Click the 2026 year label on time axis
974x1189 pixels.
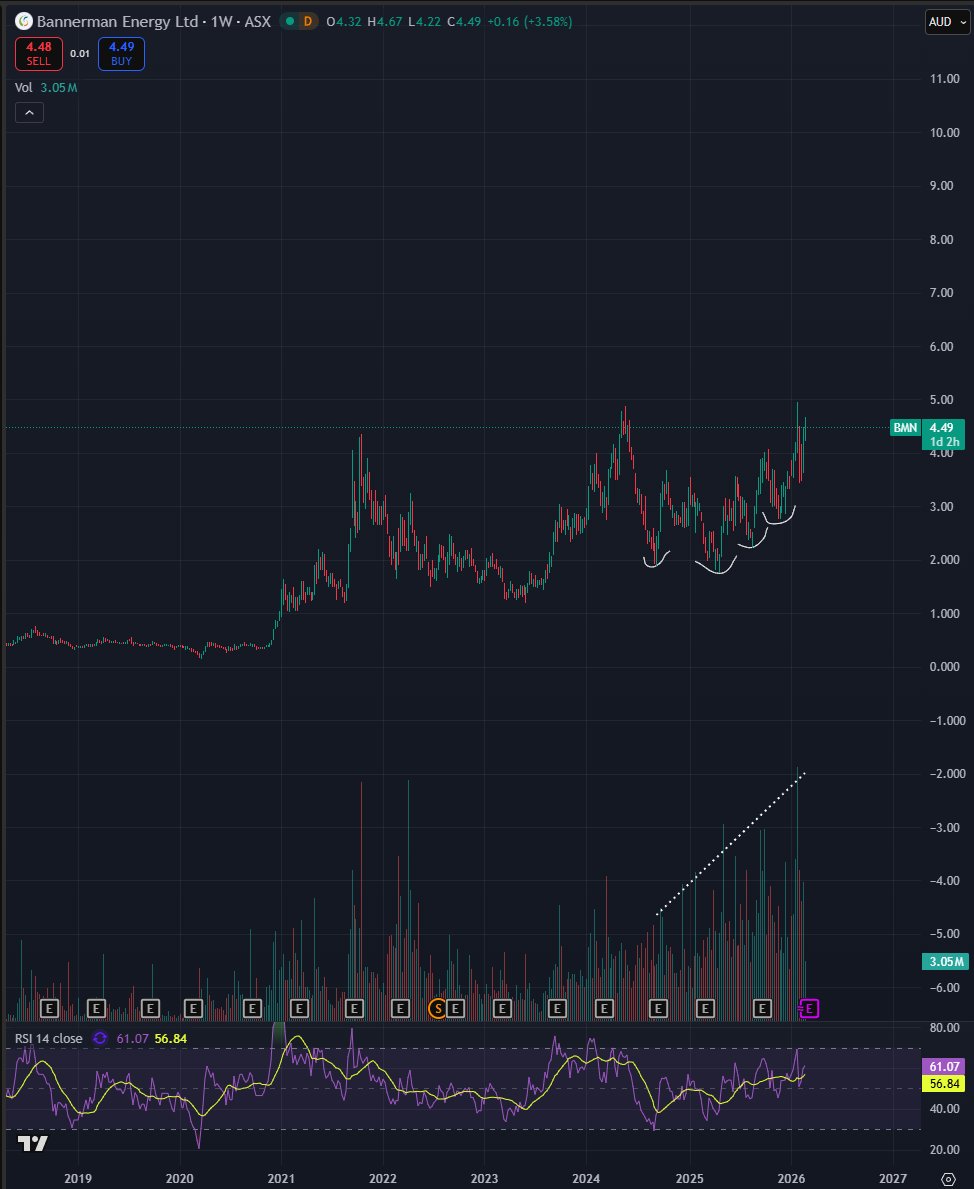point(791,1178)
